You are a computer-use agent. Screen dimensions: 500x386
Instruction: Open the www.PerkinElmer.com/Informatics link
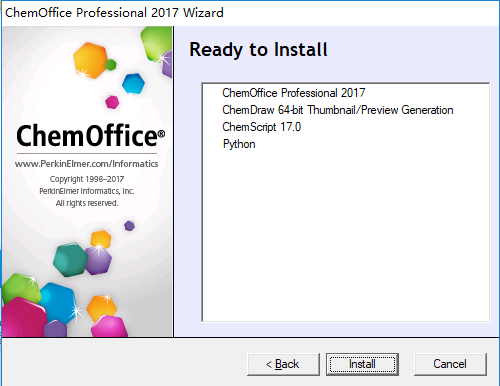coord(86,164)
